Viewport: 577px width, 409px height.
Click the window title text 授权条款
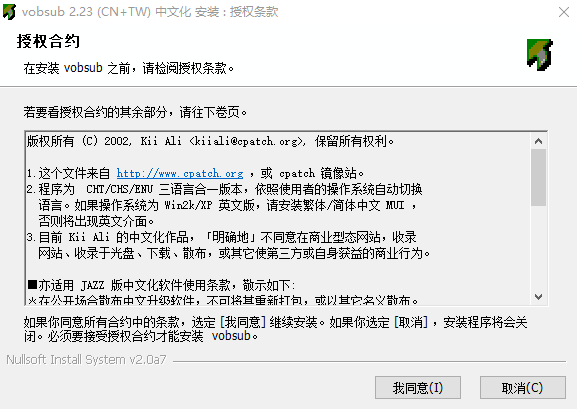[x=254, y=12]
